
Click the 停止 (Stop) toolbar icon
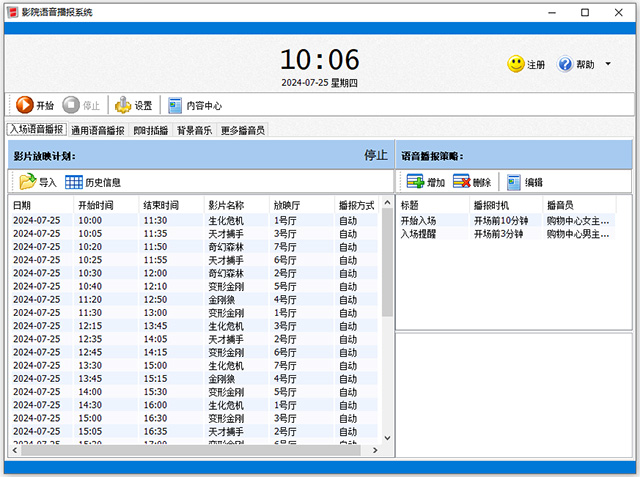(x=72, y=105)
